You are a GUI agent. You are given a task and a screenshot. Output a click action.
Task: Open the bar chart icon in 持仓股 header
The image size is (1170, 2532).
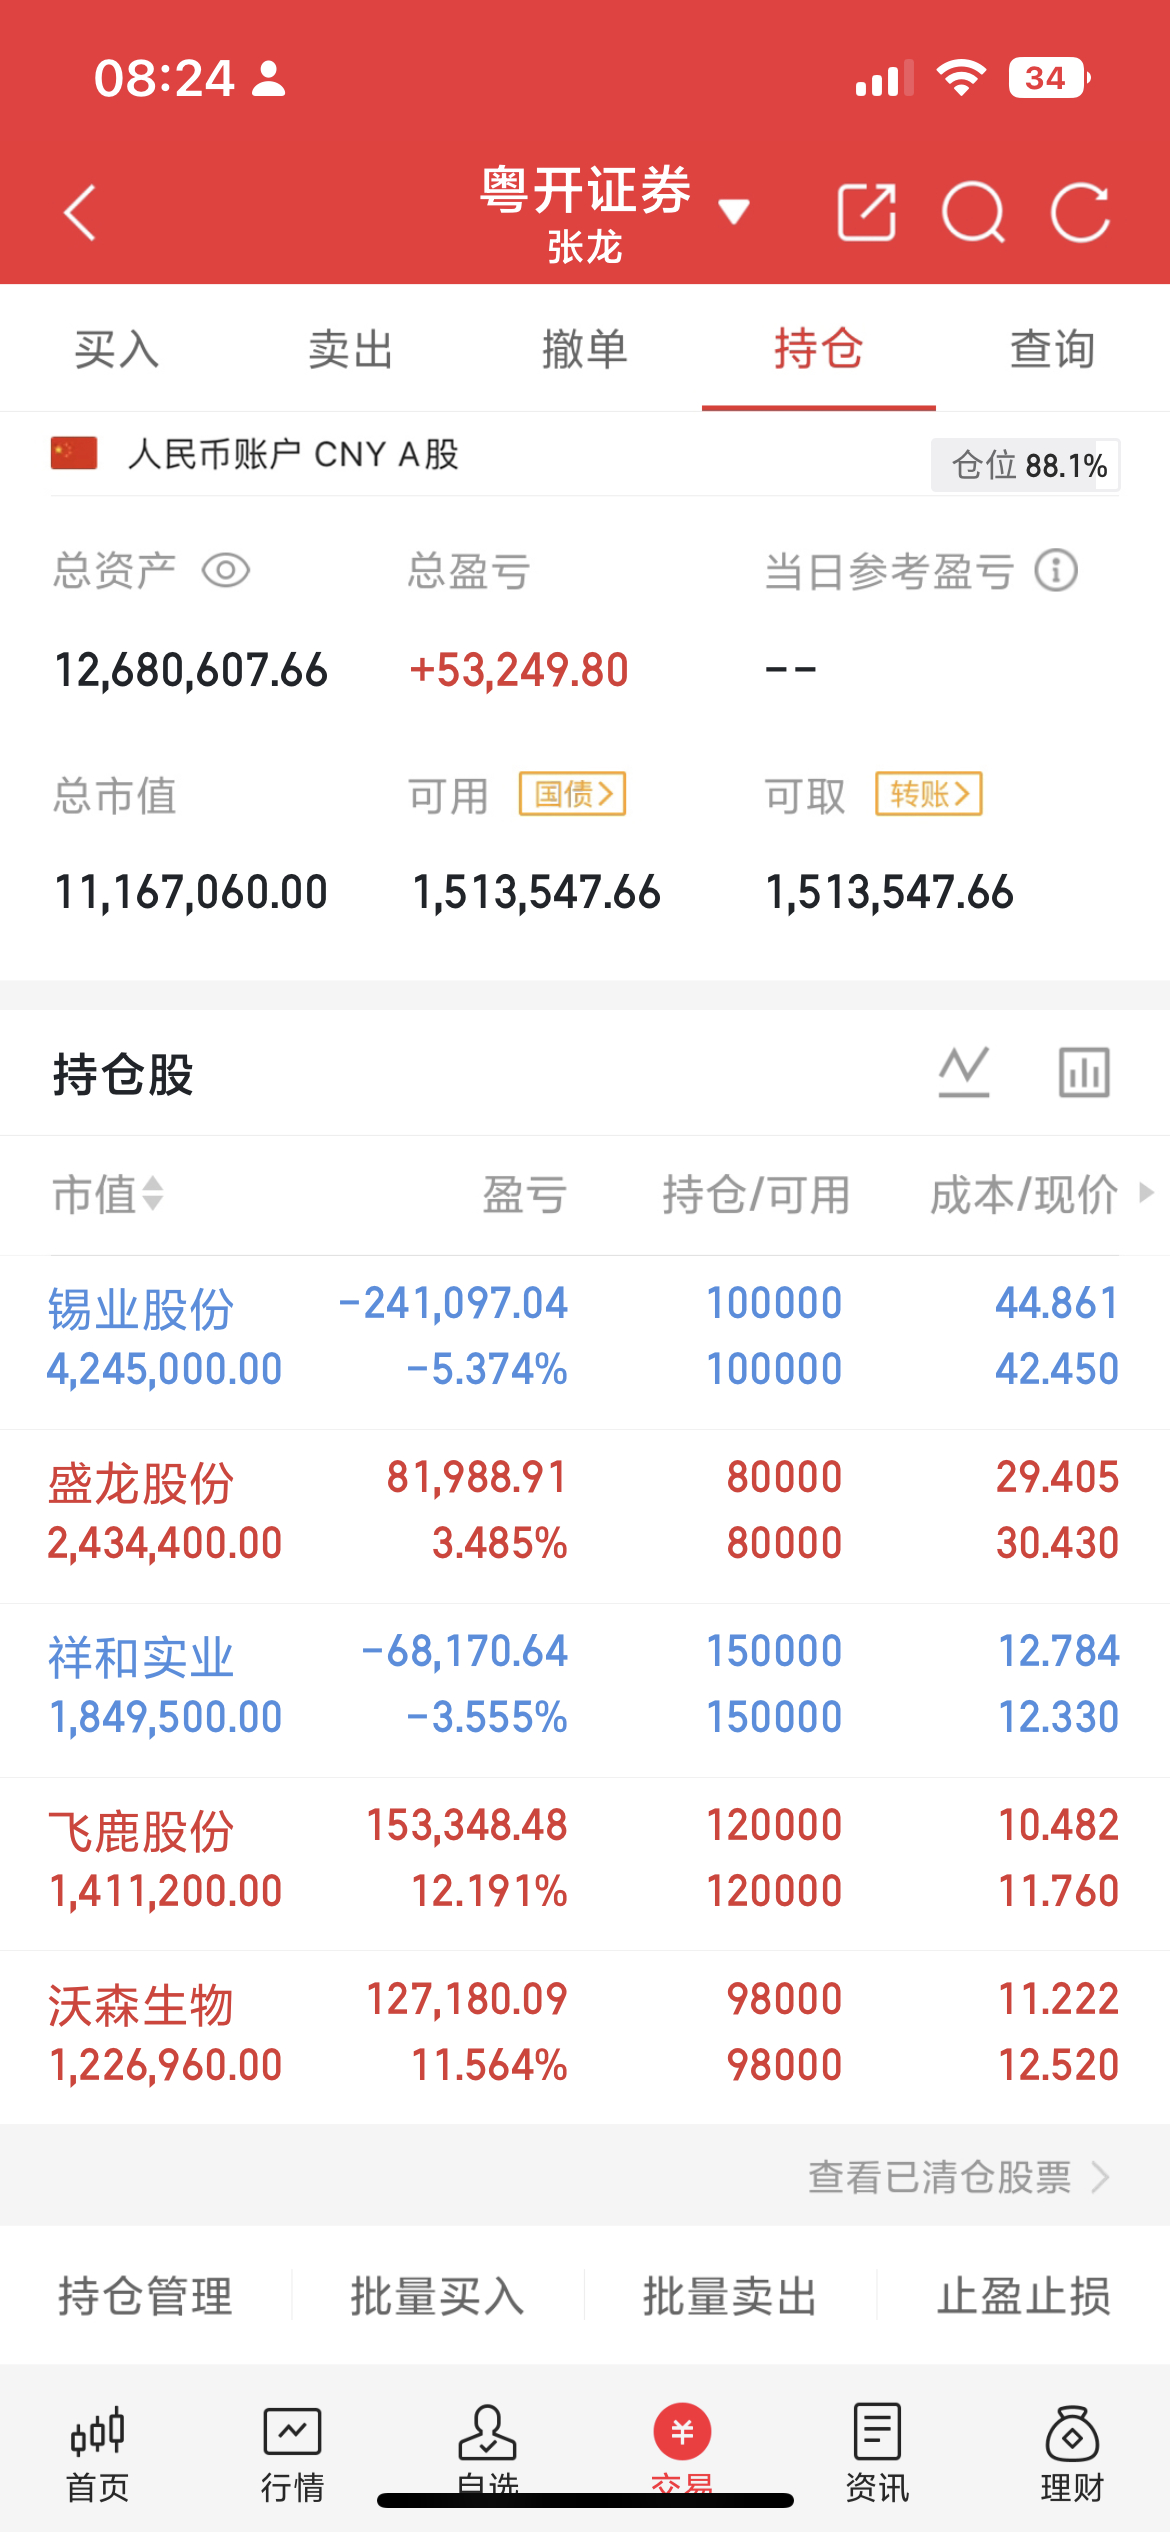1084,1072
